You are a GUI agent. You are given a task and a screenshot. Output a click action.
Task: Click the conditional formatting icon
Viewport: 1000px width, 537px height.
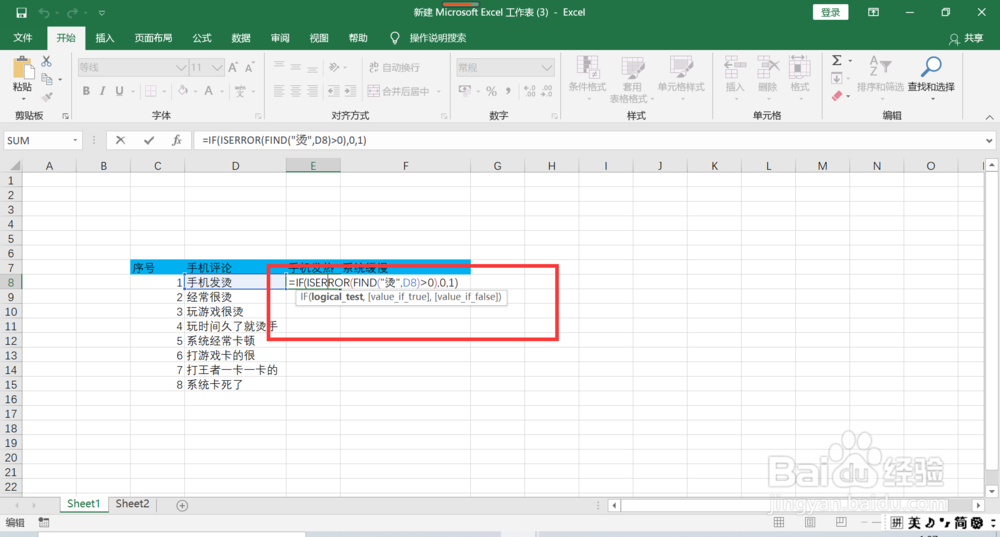coord(587,67)
